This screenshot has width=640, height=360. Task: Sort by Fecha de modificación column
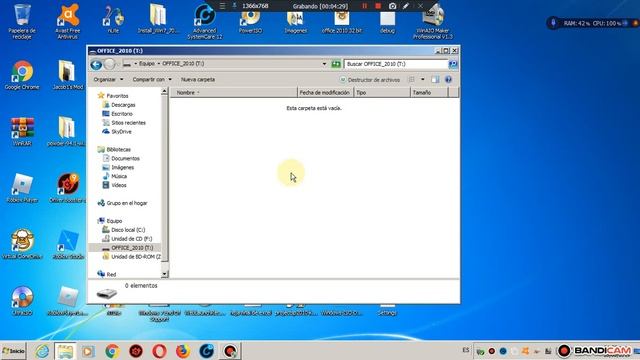325,93
